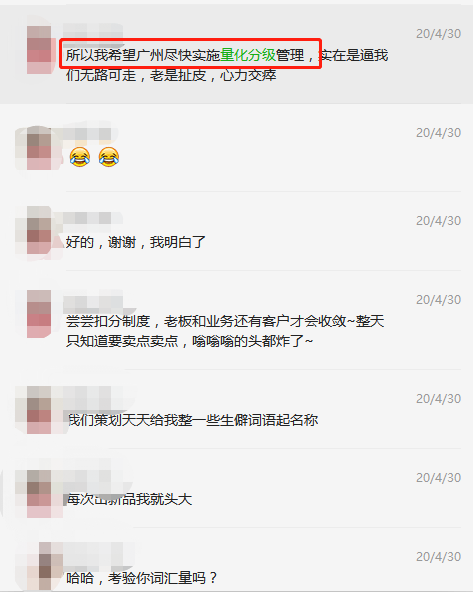Open avatar of the emoji message sender
473x592 pixels.
click(x=39, y=148)
